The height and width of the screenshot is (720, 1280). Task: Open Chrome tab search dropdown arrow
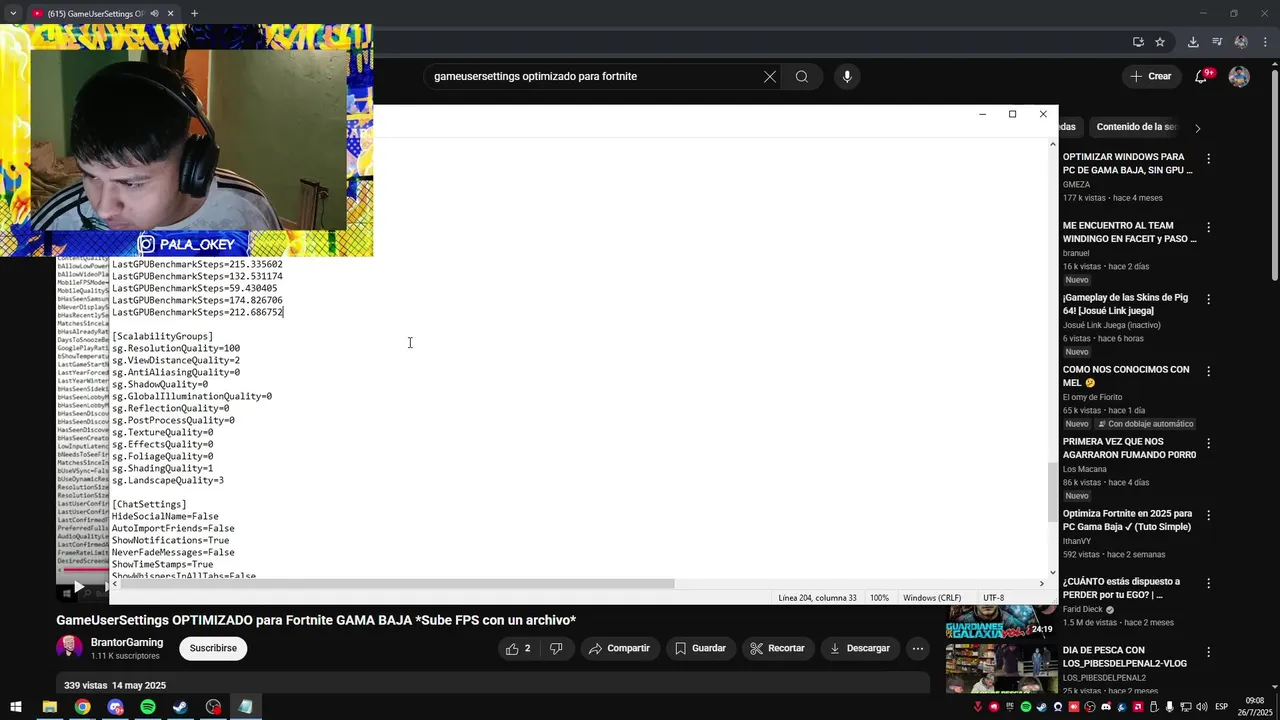[13, 14]
